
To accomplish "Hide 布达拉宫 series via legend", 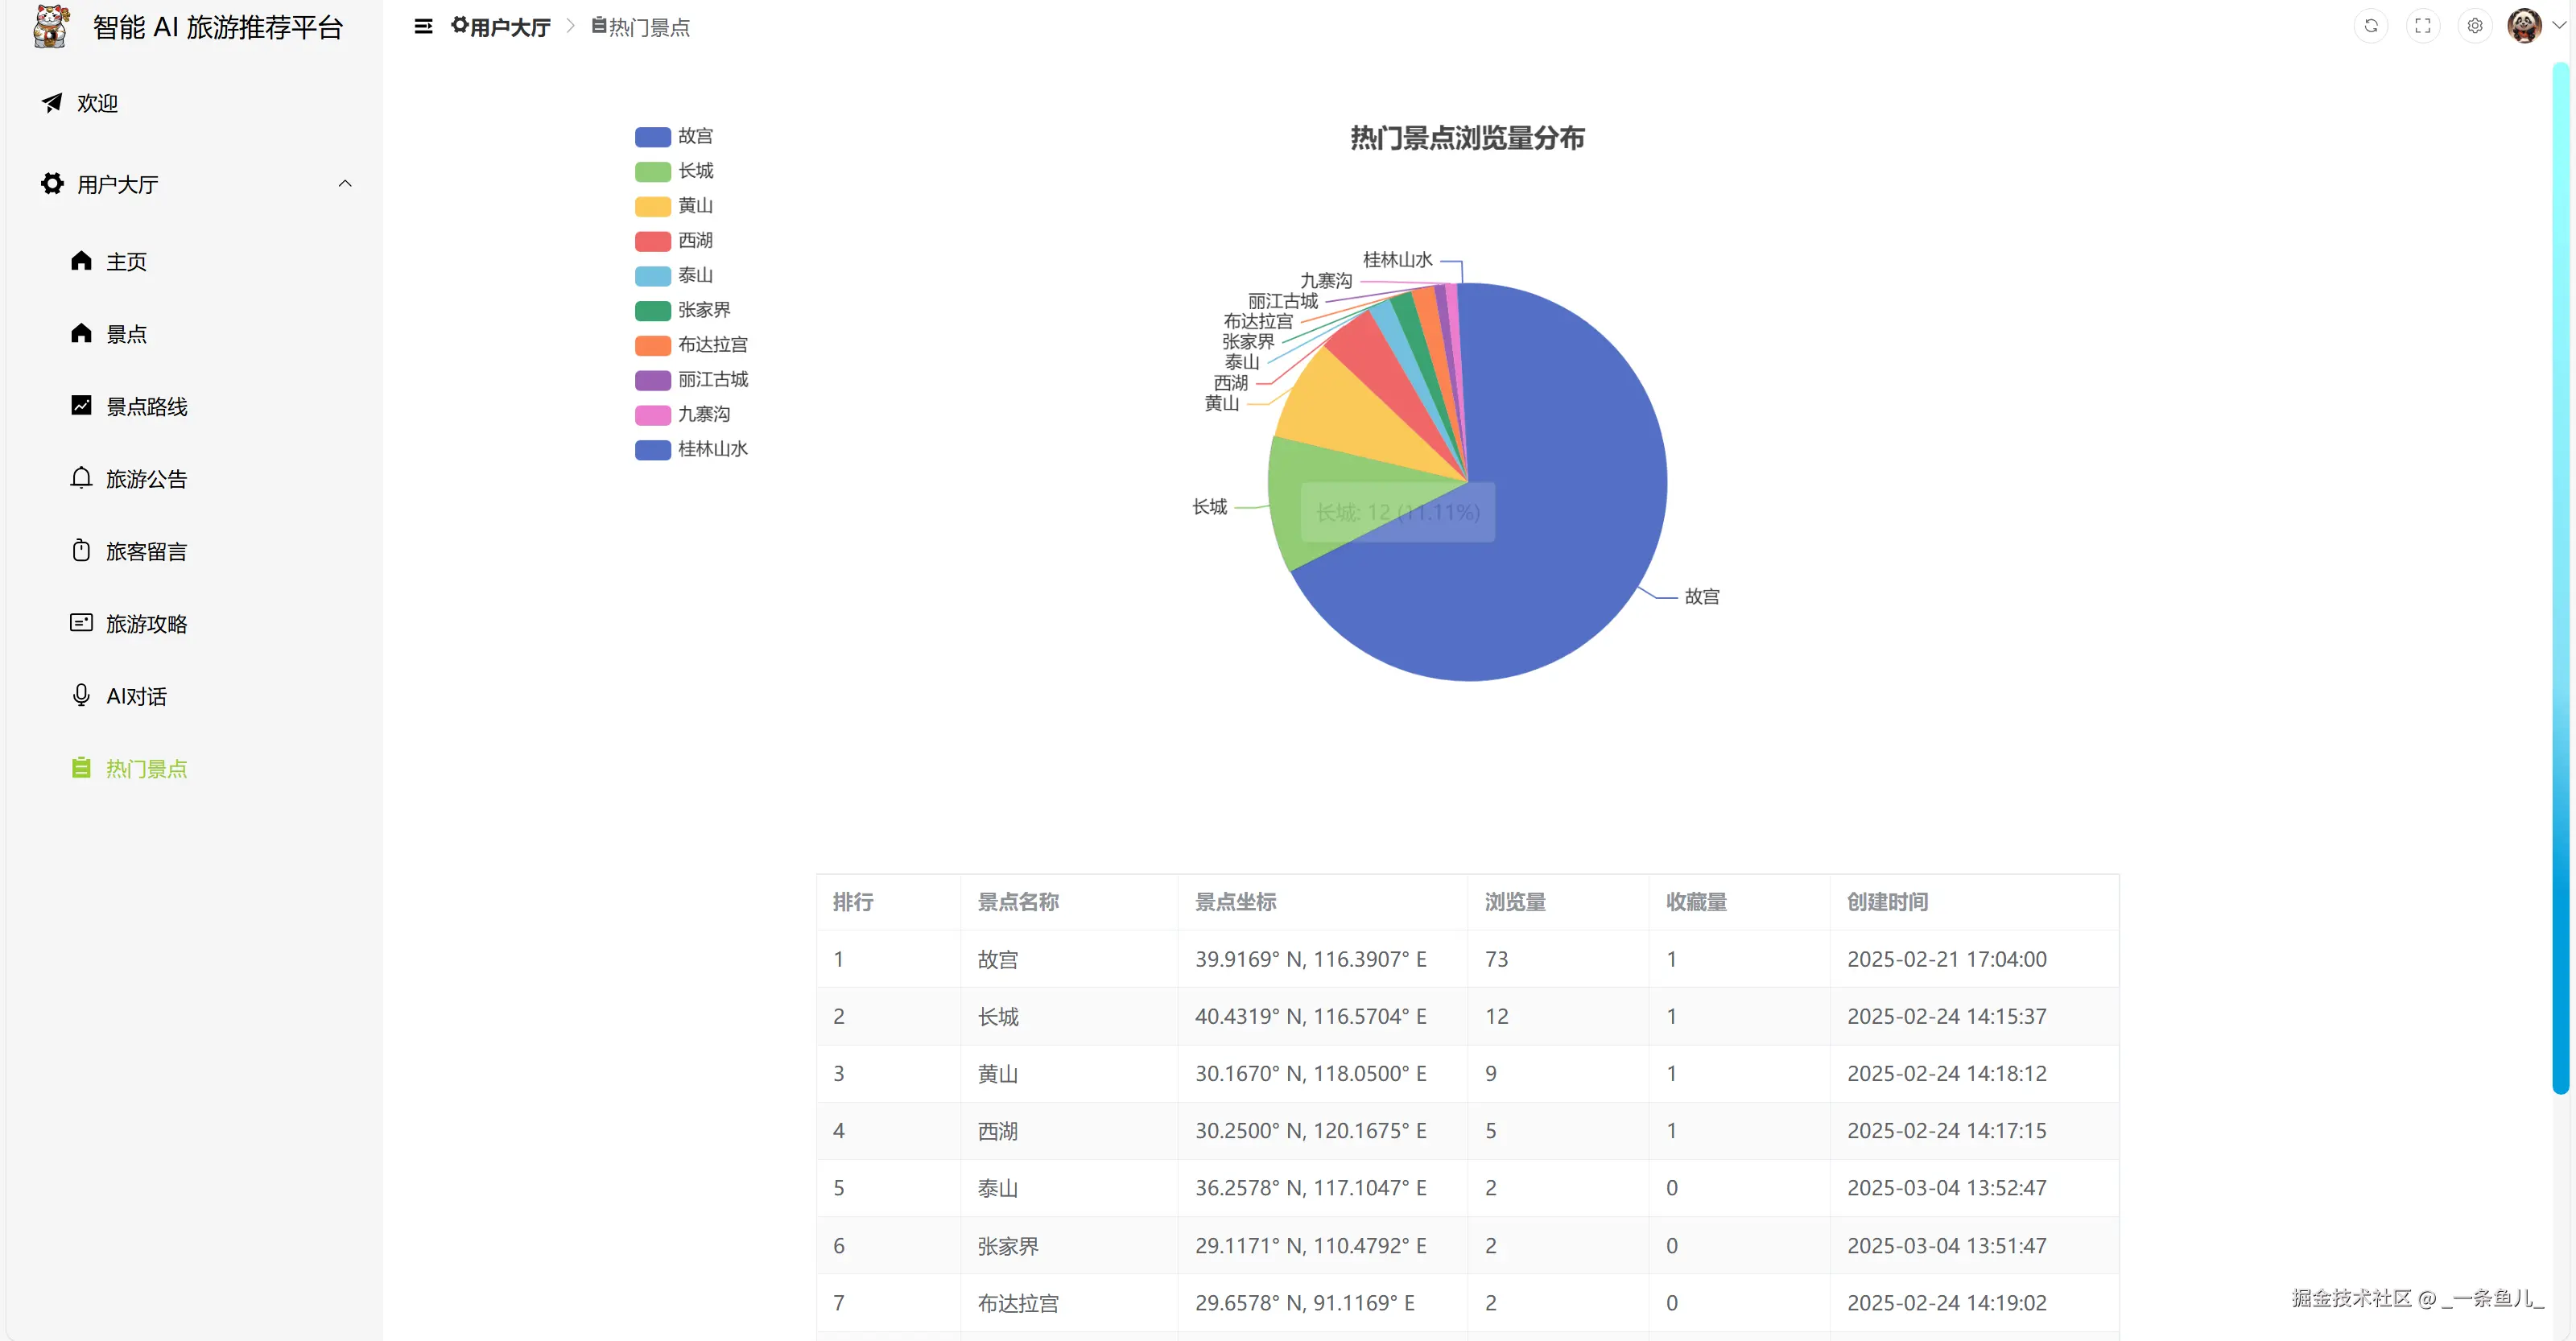I will pyautogui.click(x=690, y=345).
